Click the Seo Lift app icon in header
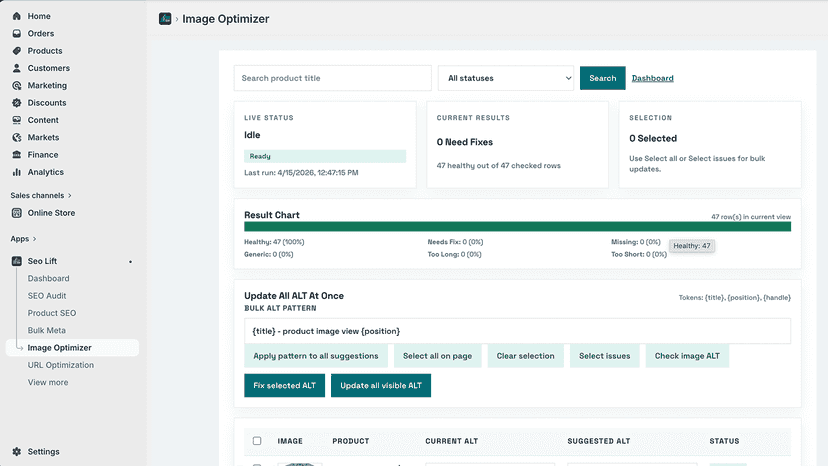The height and width of the screenshot is (466, 828). pos(165,19)
